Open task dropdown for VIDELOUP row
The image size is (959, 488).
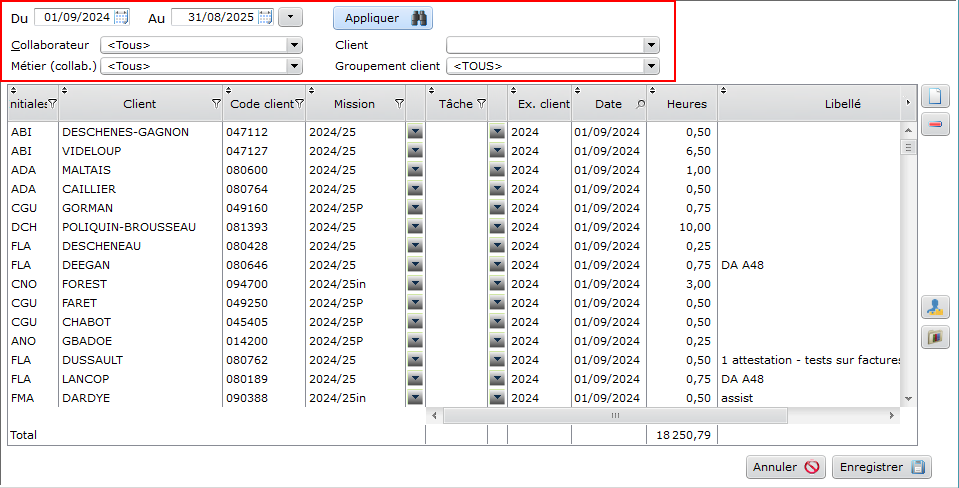(x=497, y=151)
